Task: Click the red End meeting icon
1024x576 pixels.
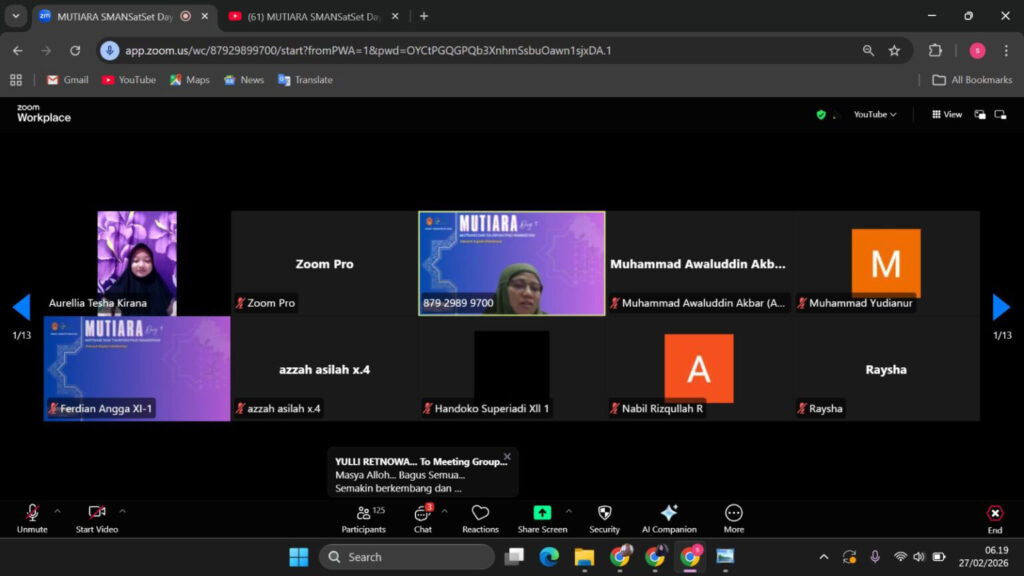Action: click(994, 513)
